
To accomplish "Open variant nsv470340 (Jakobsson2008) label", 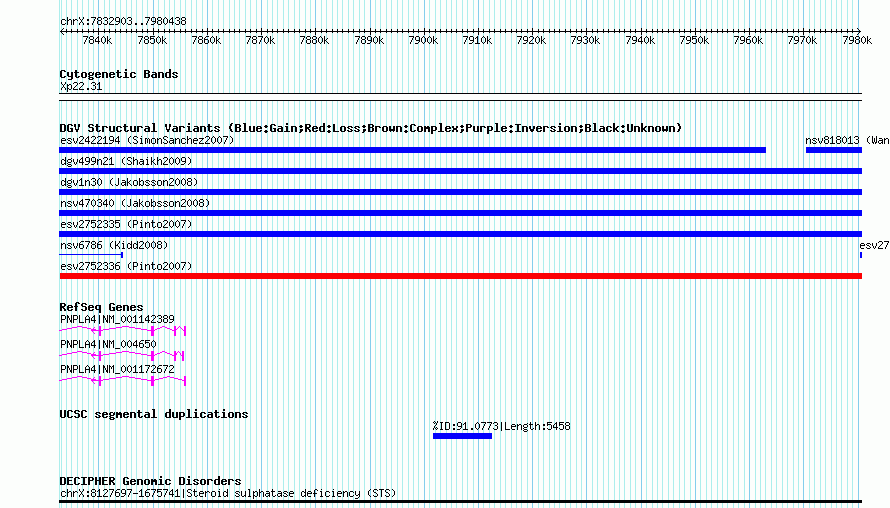I will tap(135, 203).
